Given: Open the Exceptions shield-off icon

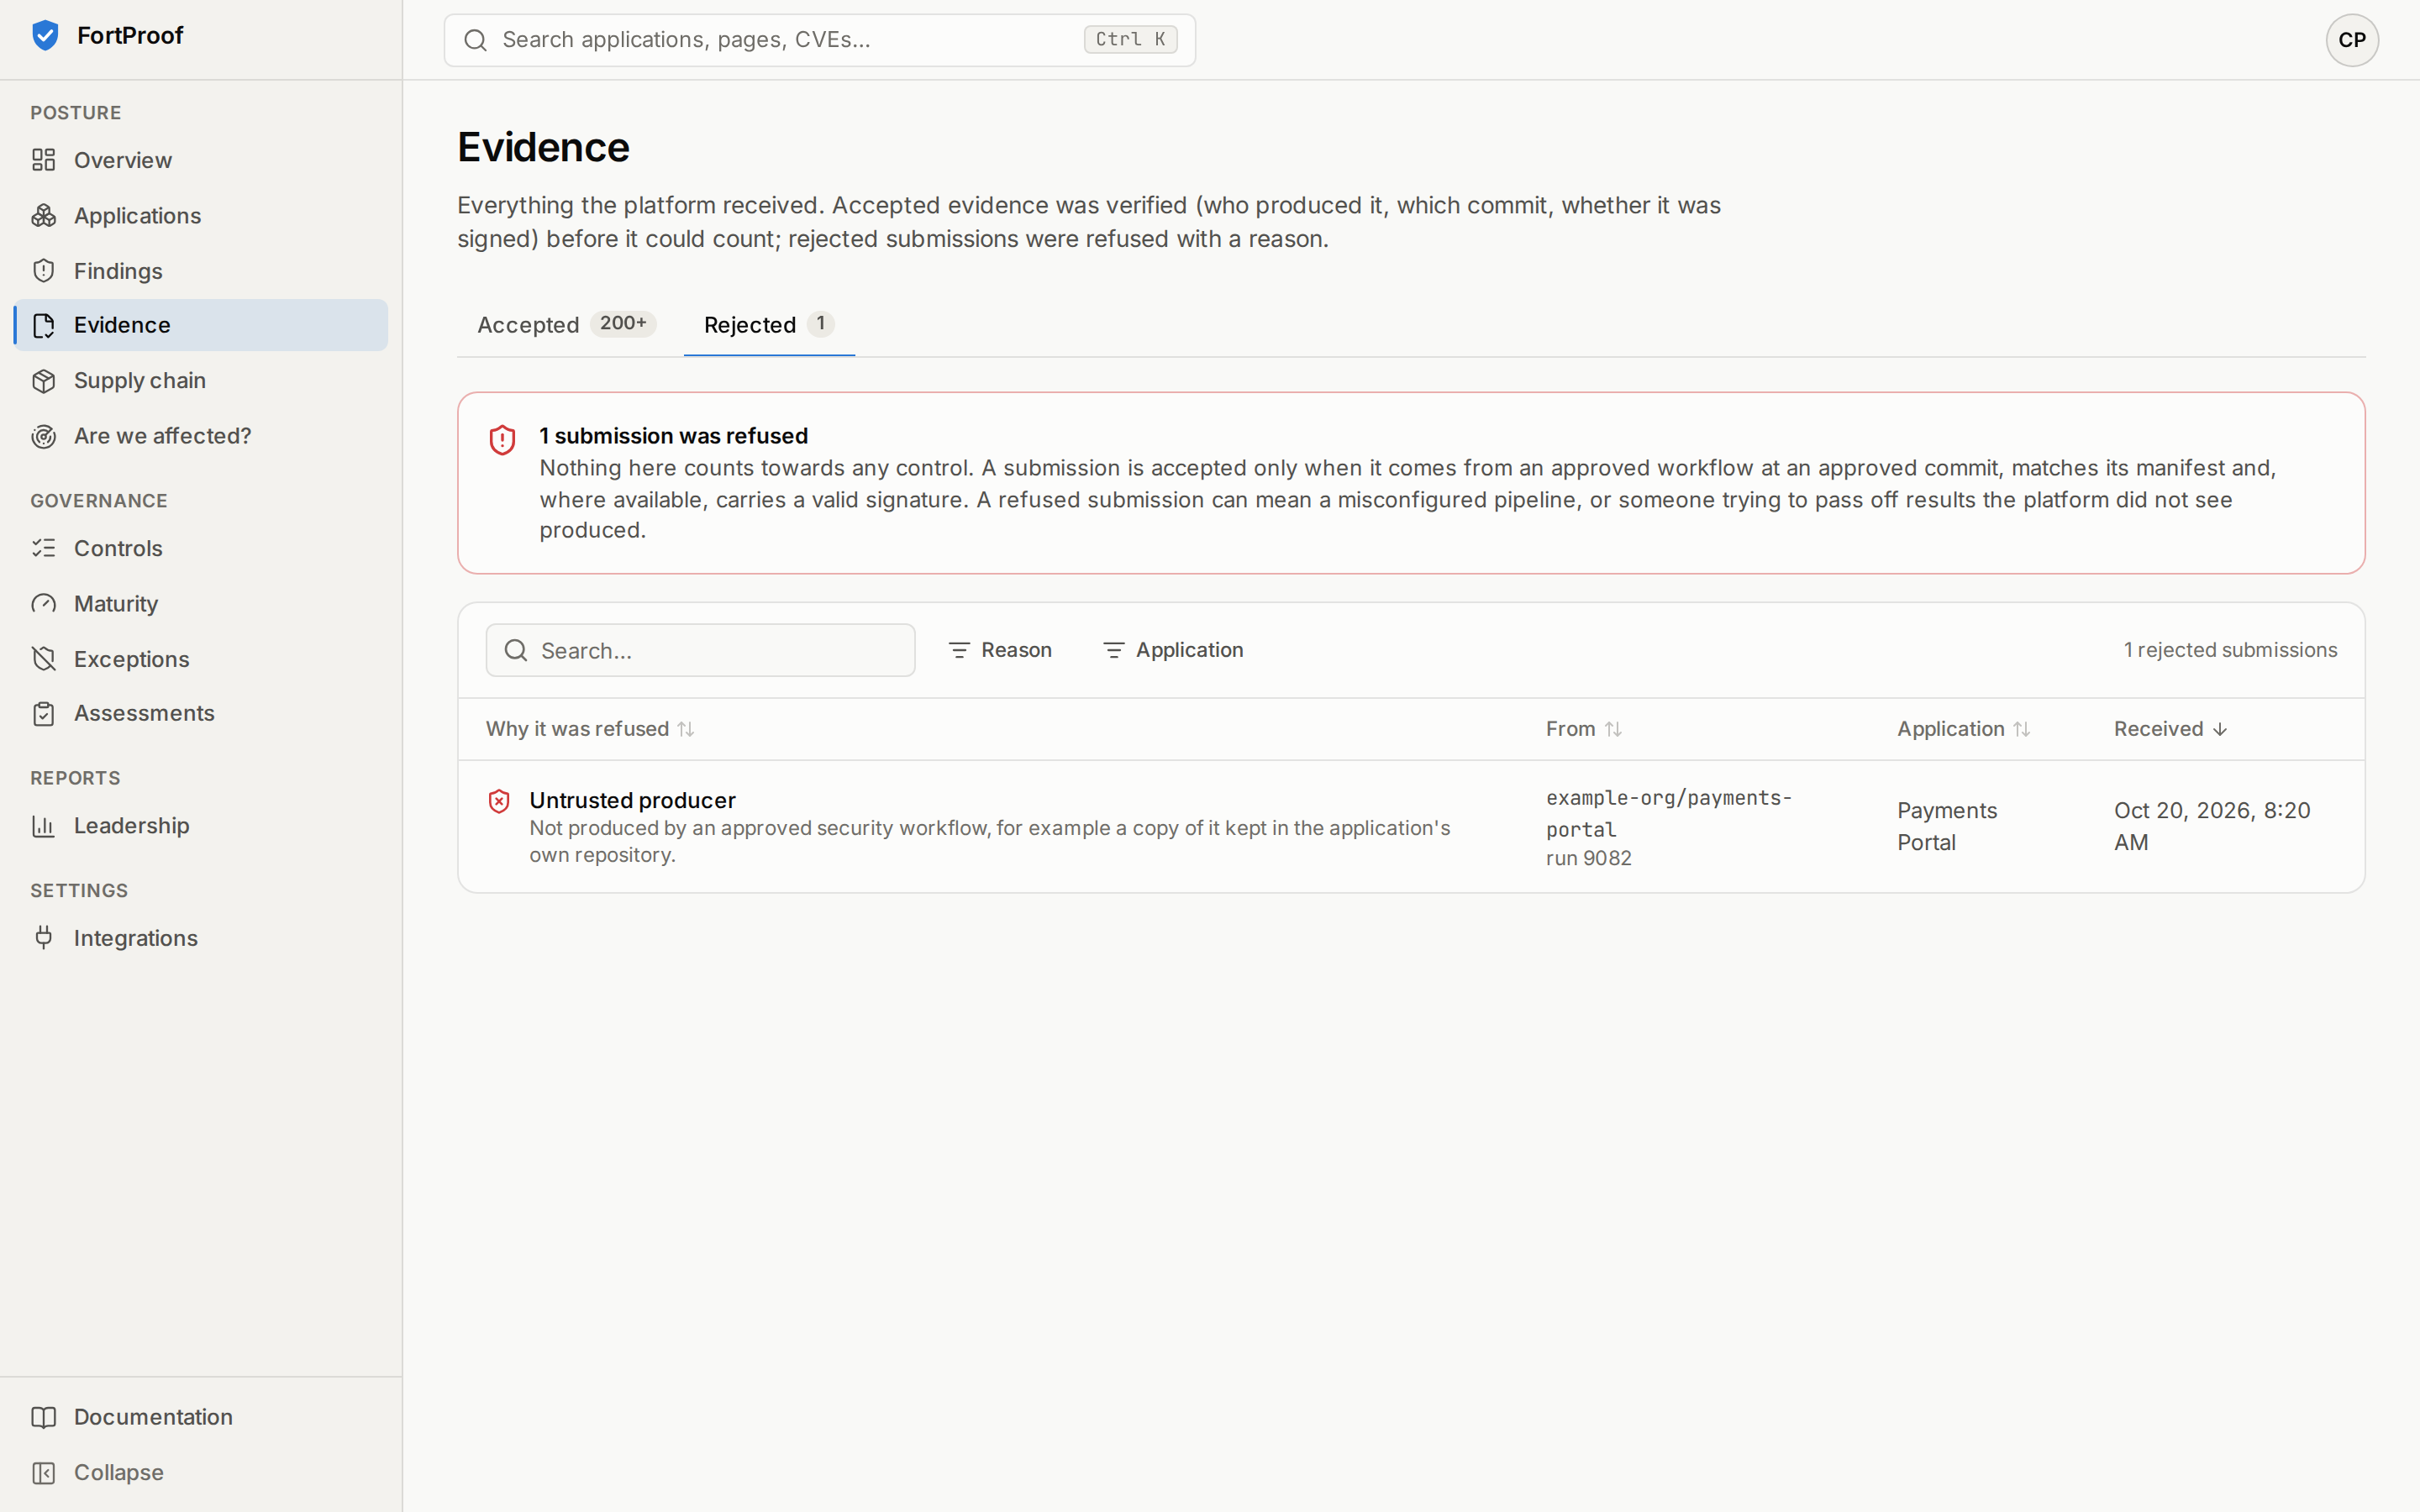Looking at the screenshot, I should pyautogui.click(x=43, y=659).
